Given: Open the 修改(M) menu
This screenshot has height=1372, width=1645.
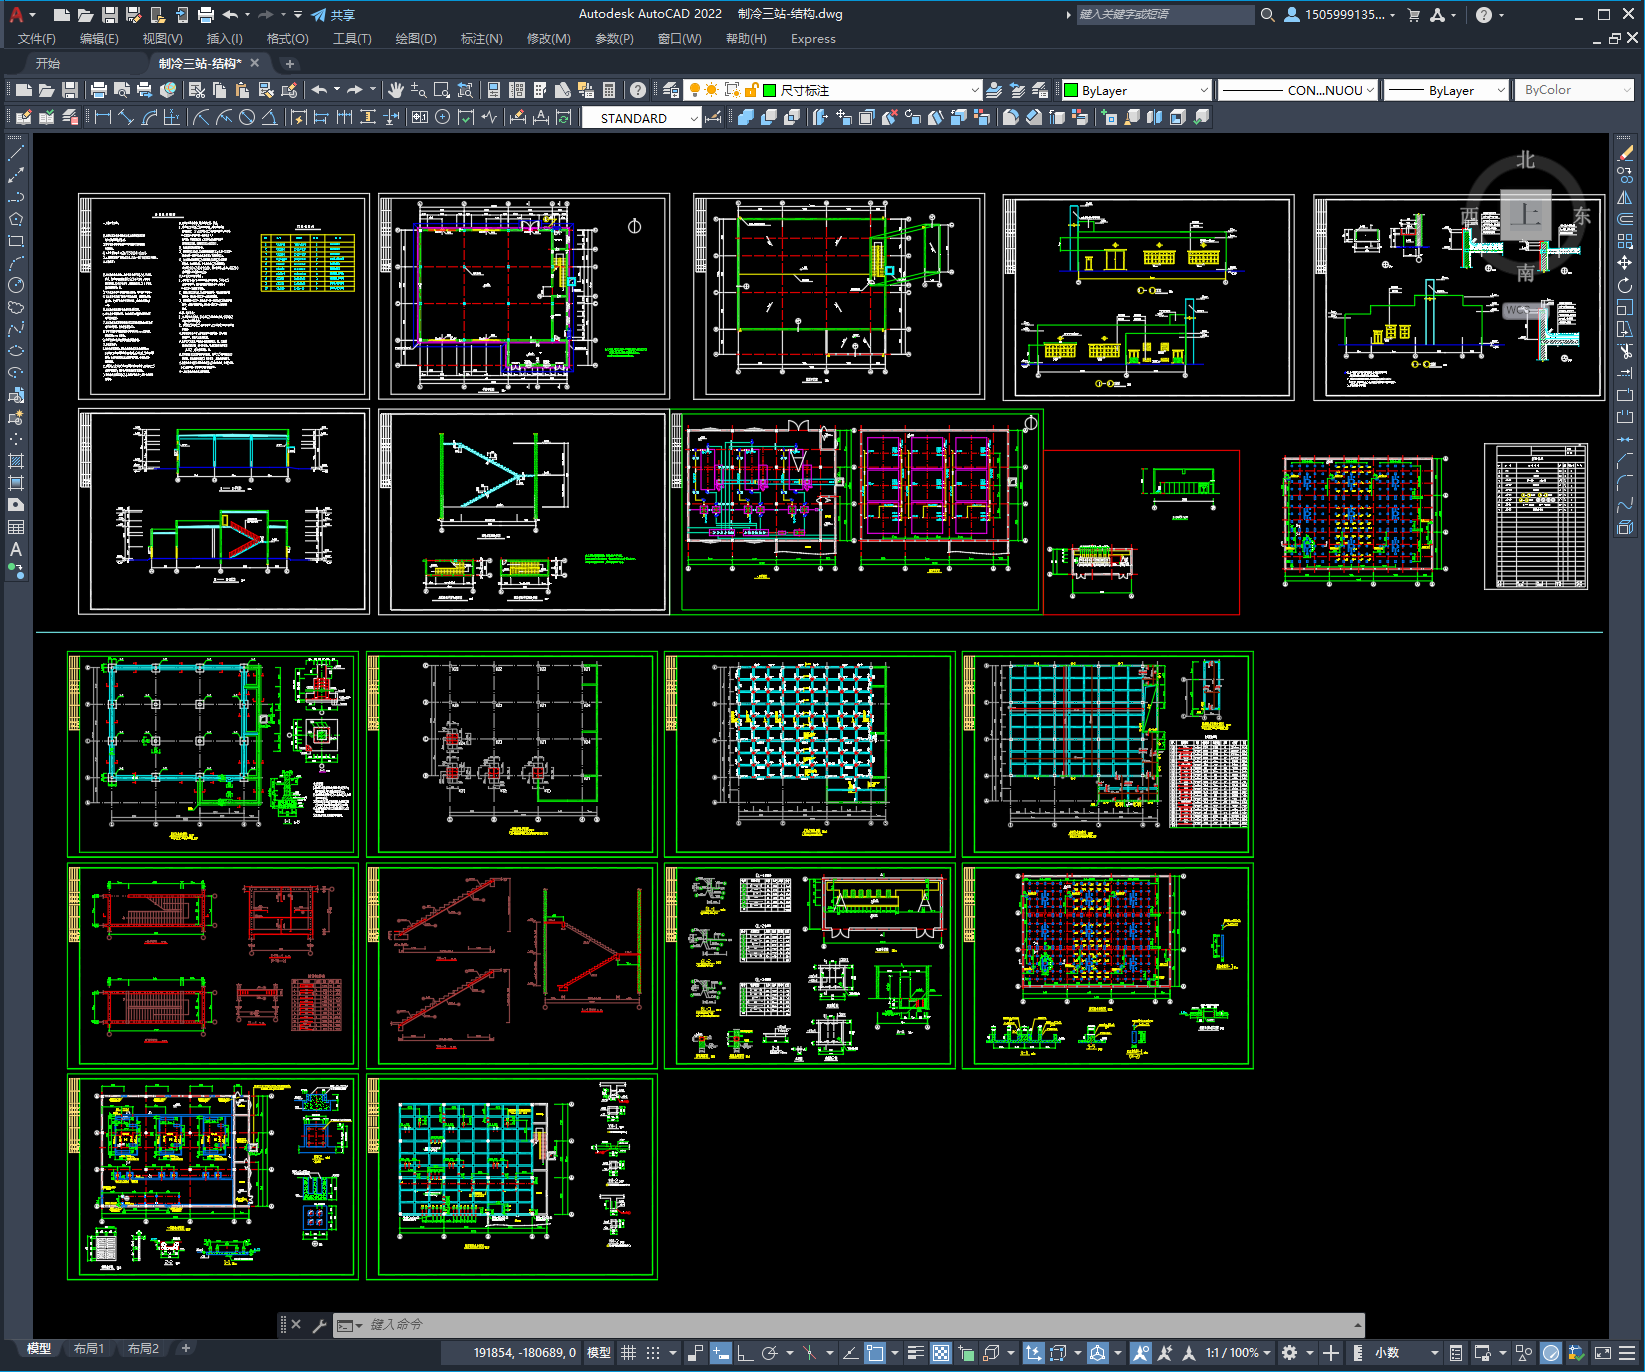Looking at the screenshot, I should (548, 39).
